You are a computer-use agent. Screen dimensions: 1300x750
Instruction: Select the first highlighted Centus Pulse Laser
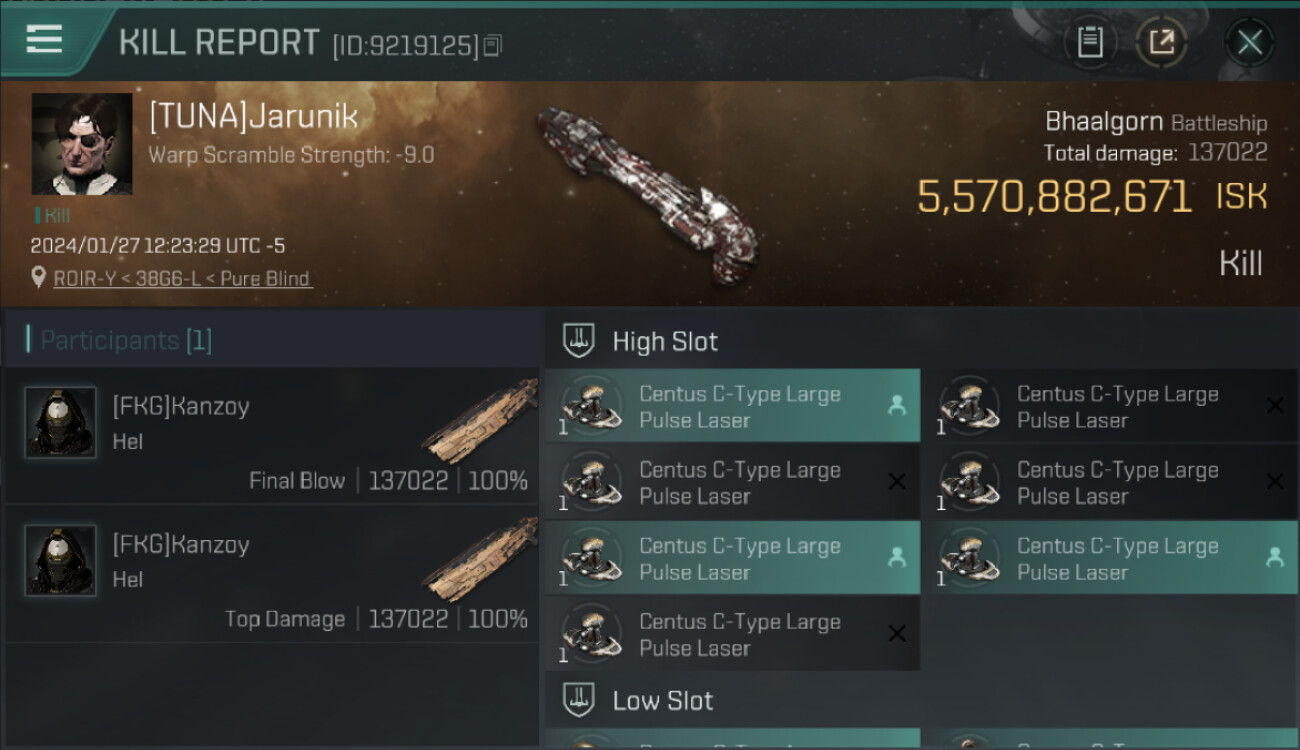732,407
